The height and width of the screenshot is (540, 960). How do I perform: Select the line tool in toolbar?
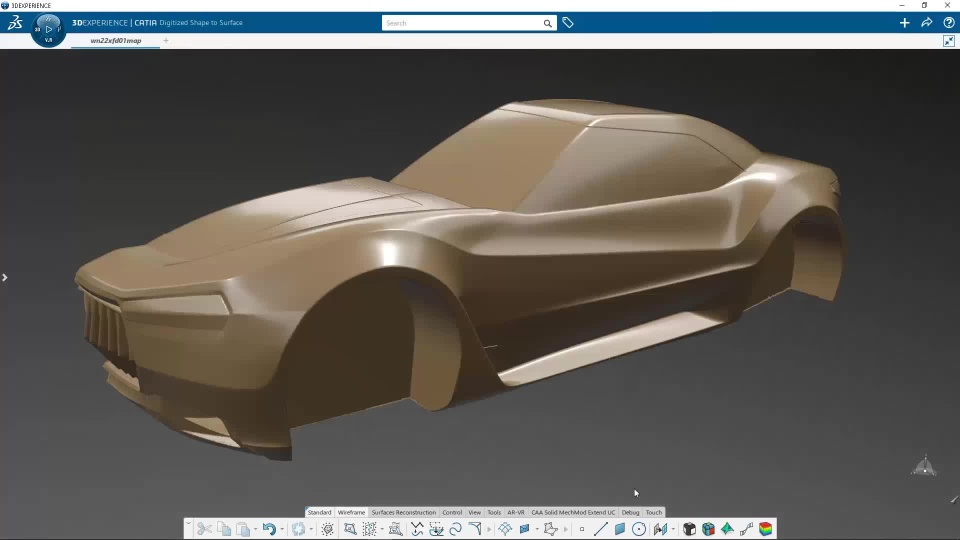coord(600,529)
